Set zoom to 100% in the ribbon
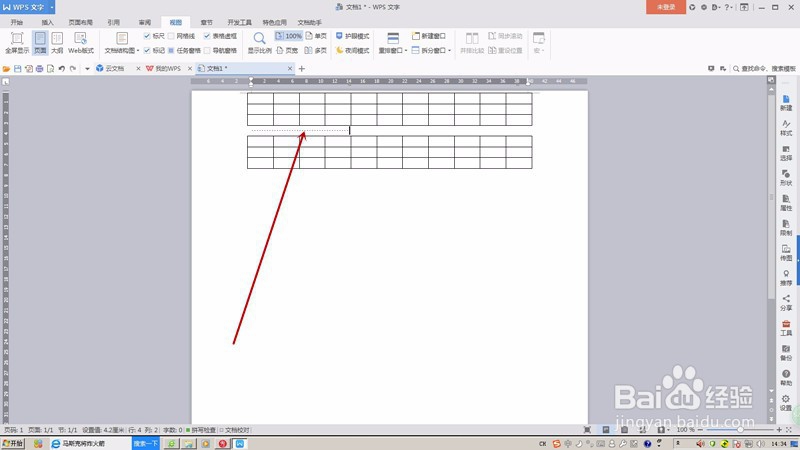Screen dimensions: 800x450 (288, 36)
